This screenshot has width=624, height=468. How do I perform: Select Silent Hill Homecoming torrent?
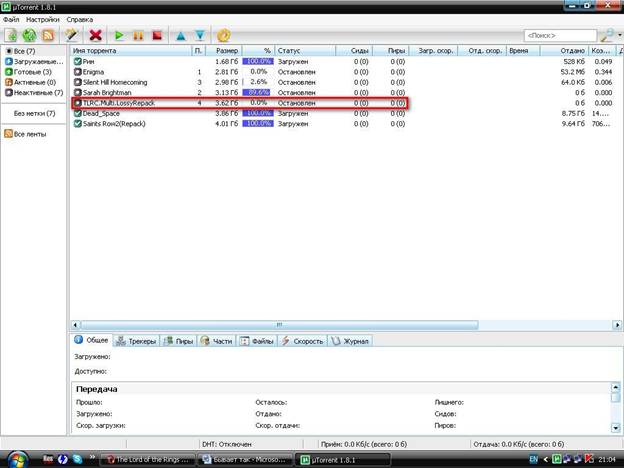(x=344, y=82)
